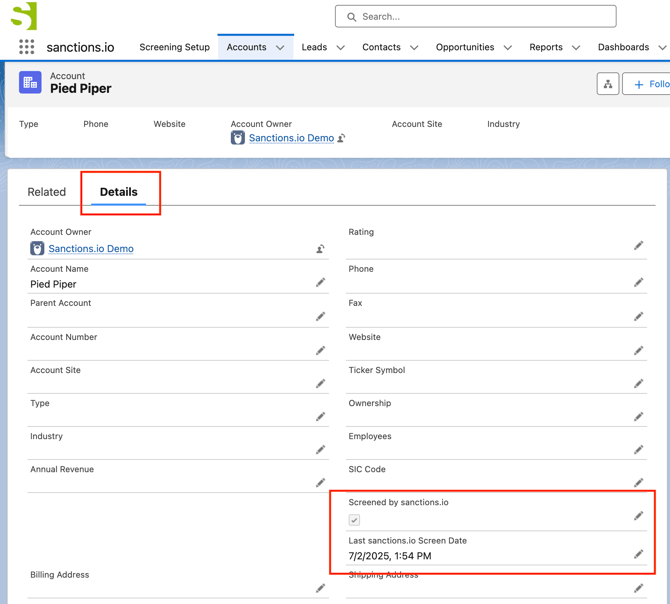Open Sanctions.io Demo link in Details section

(91, 249)
